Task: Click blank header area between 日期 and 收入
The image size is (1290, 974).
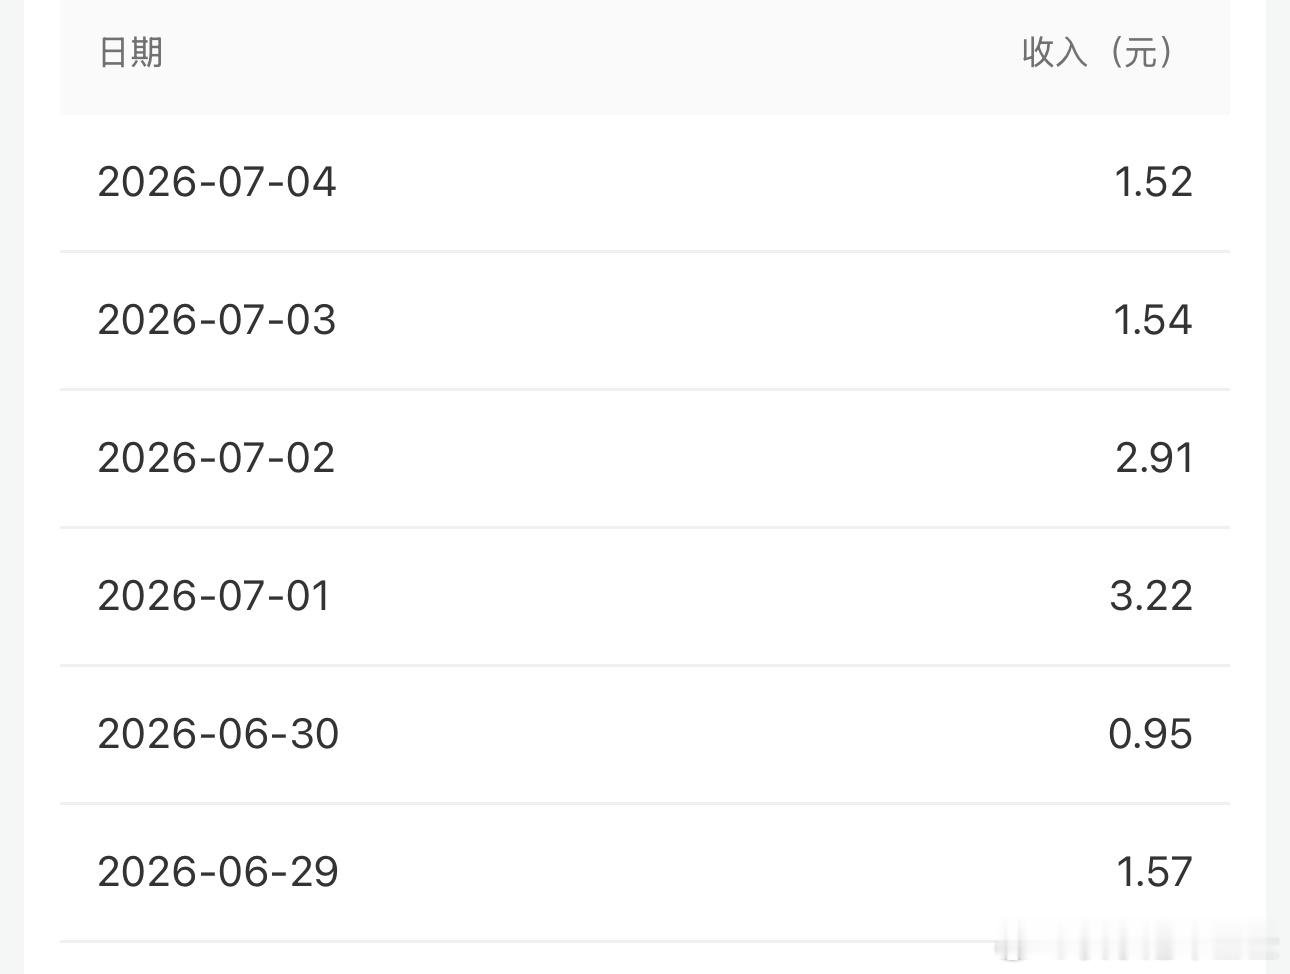Action: click(x=590, y=52)
